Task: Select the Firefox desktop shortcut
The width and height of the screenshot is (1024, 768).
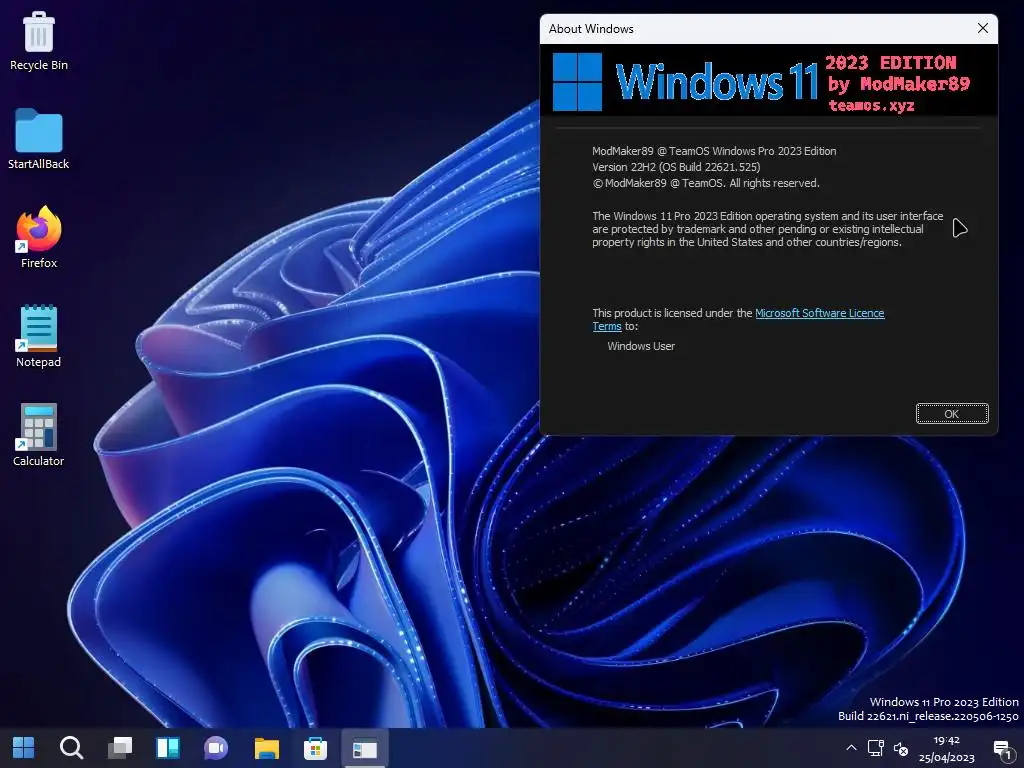Action: tap(39, 238)
